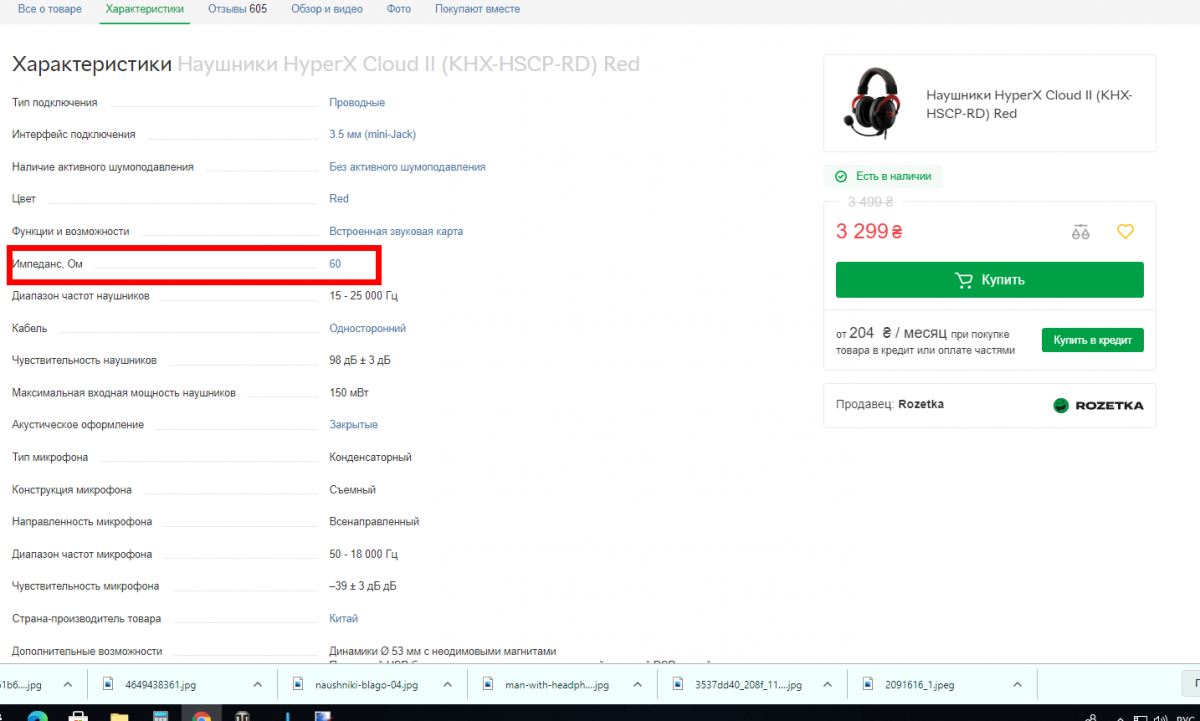Click the −39 ± 3 дБ дБ microphone sensitivity value
Image resolution: width=1200 pixels, height=721 pixels.
362,586
